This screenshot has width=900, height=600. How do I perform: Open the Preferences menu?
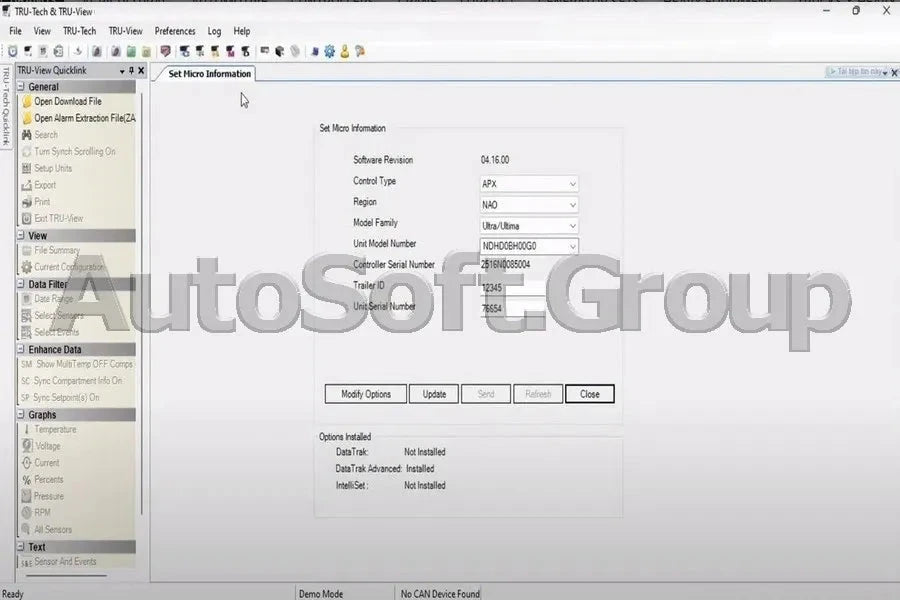tap(174, 31)
